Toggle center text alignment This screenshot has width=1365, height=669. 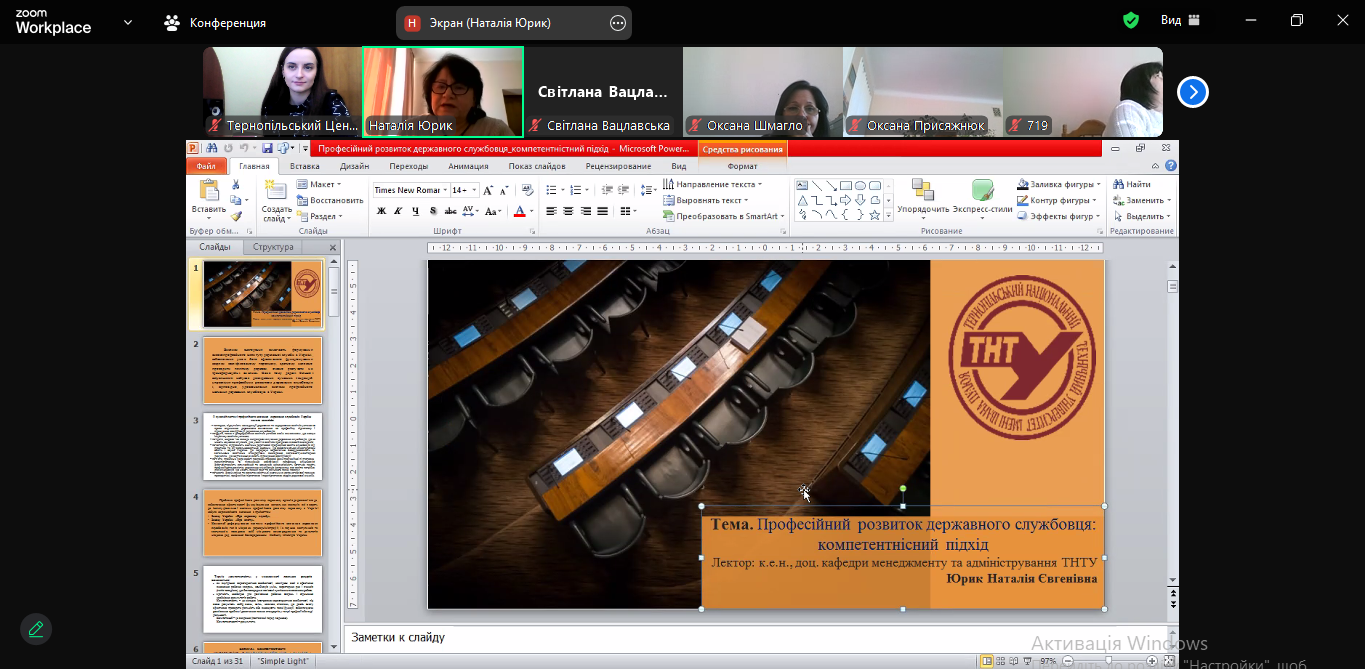click(568, 211)
